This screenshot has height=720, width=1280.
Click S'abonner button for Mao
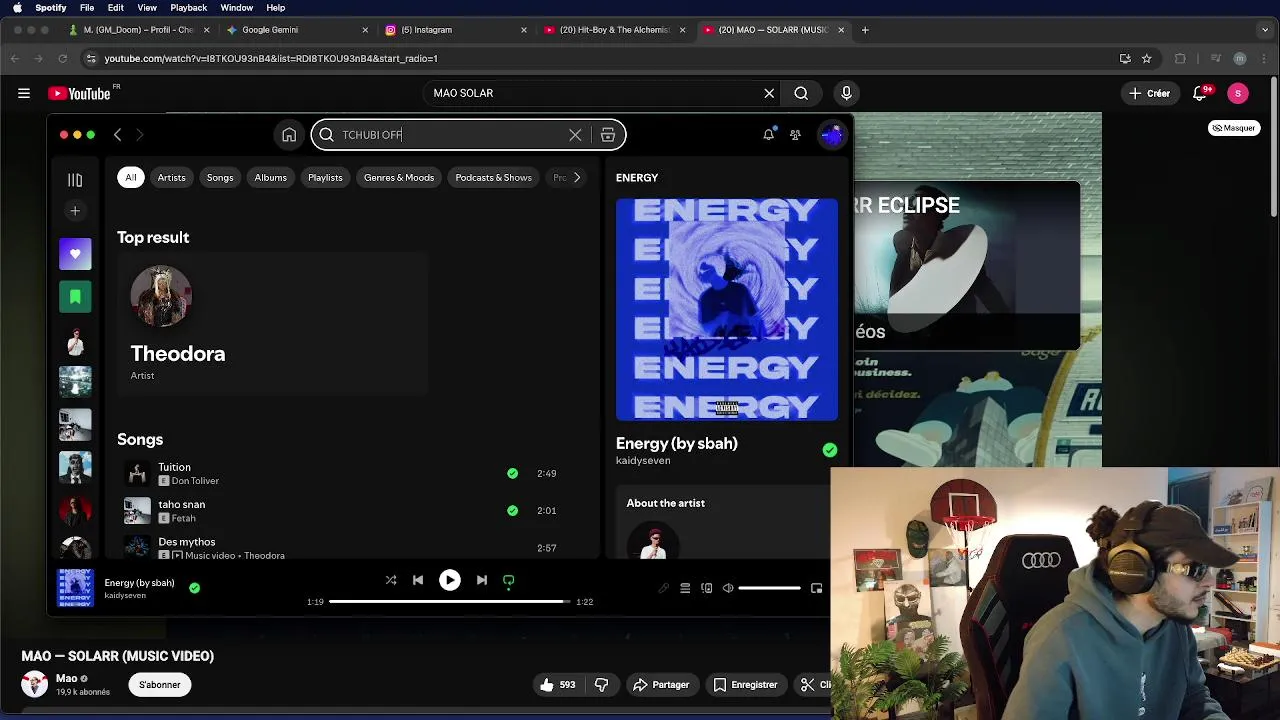click(160, 685)
